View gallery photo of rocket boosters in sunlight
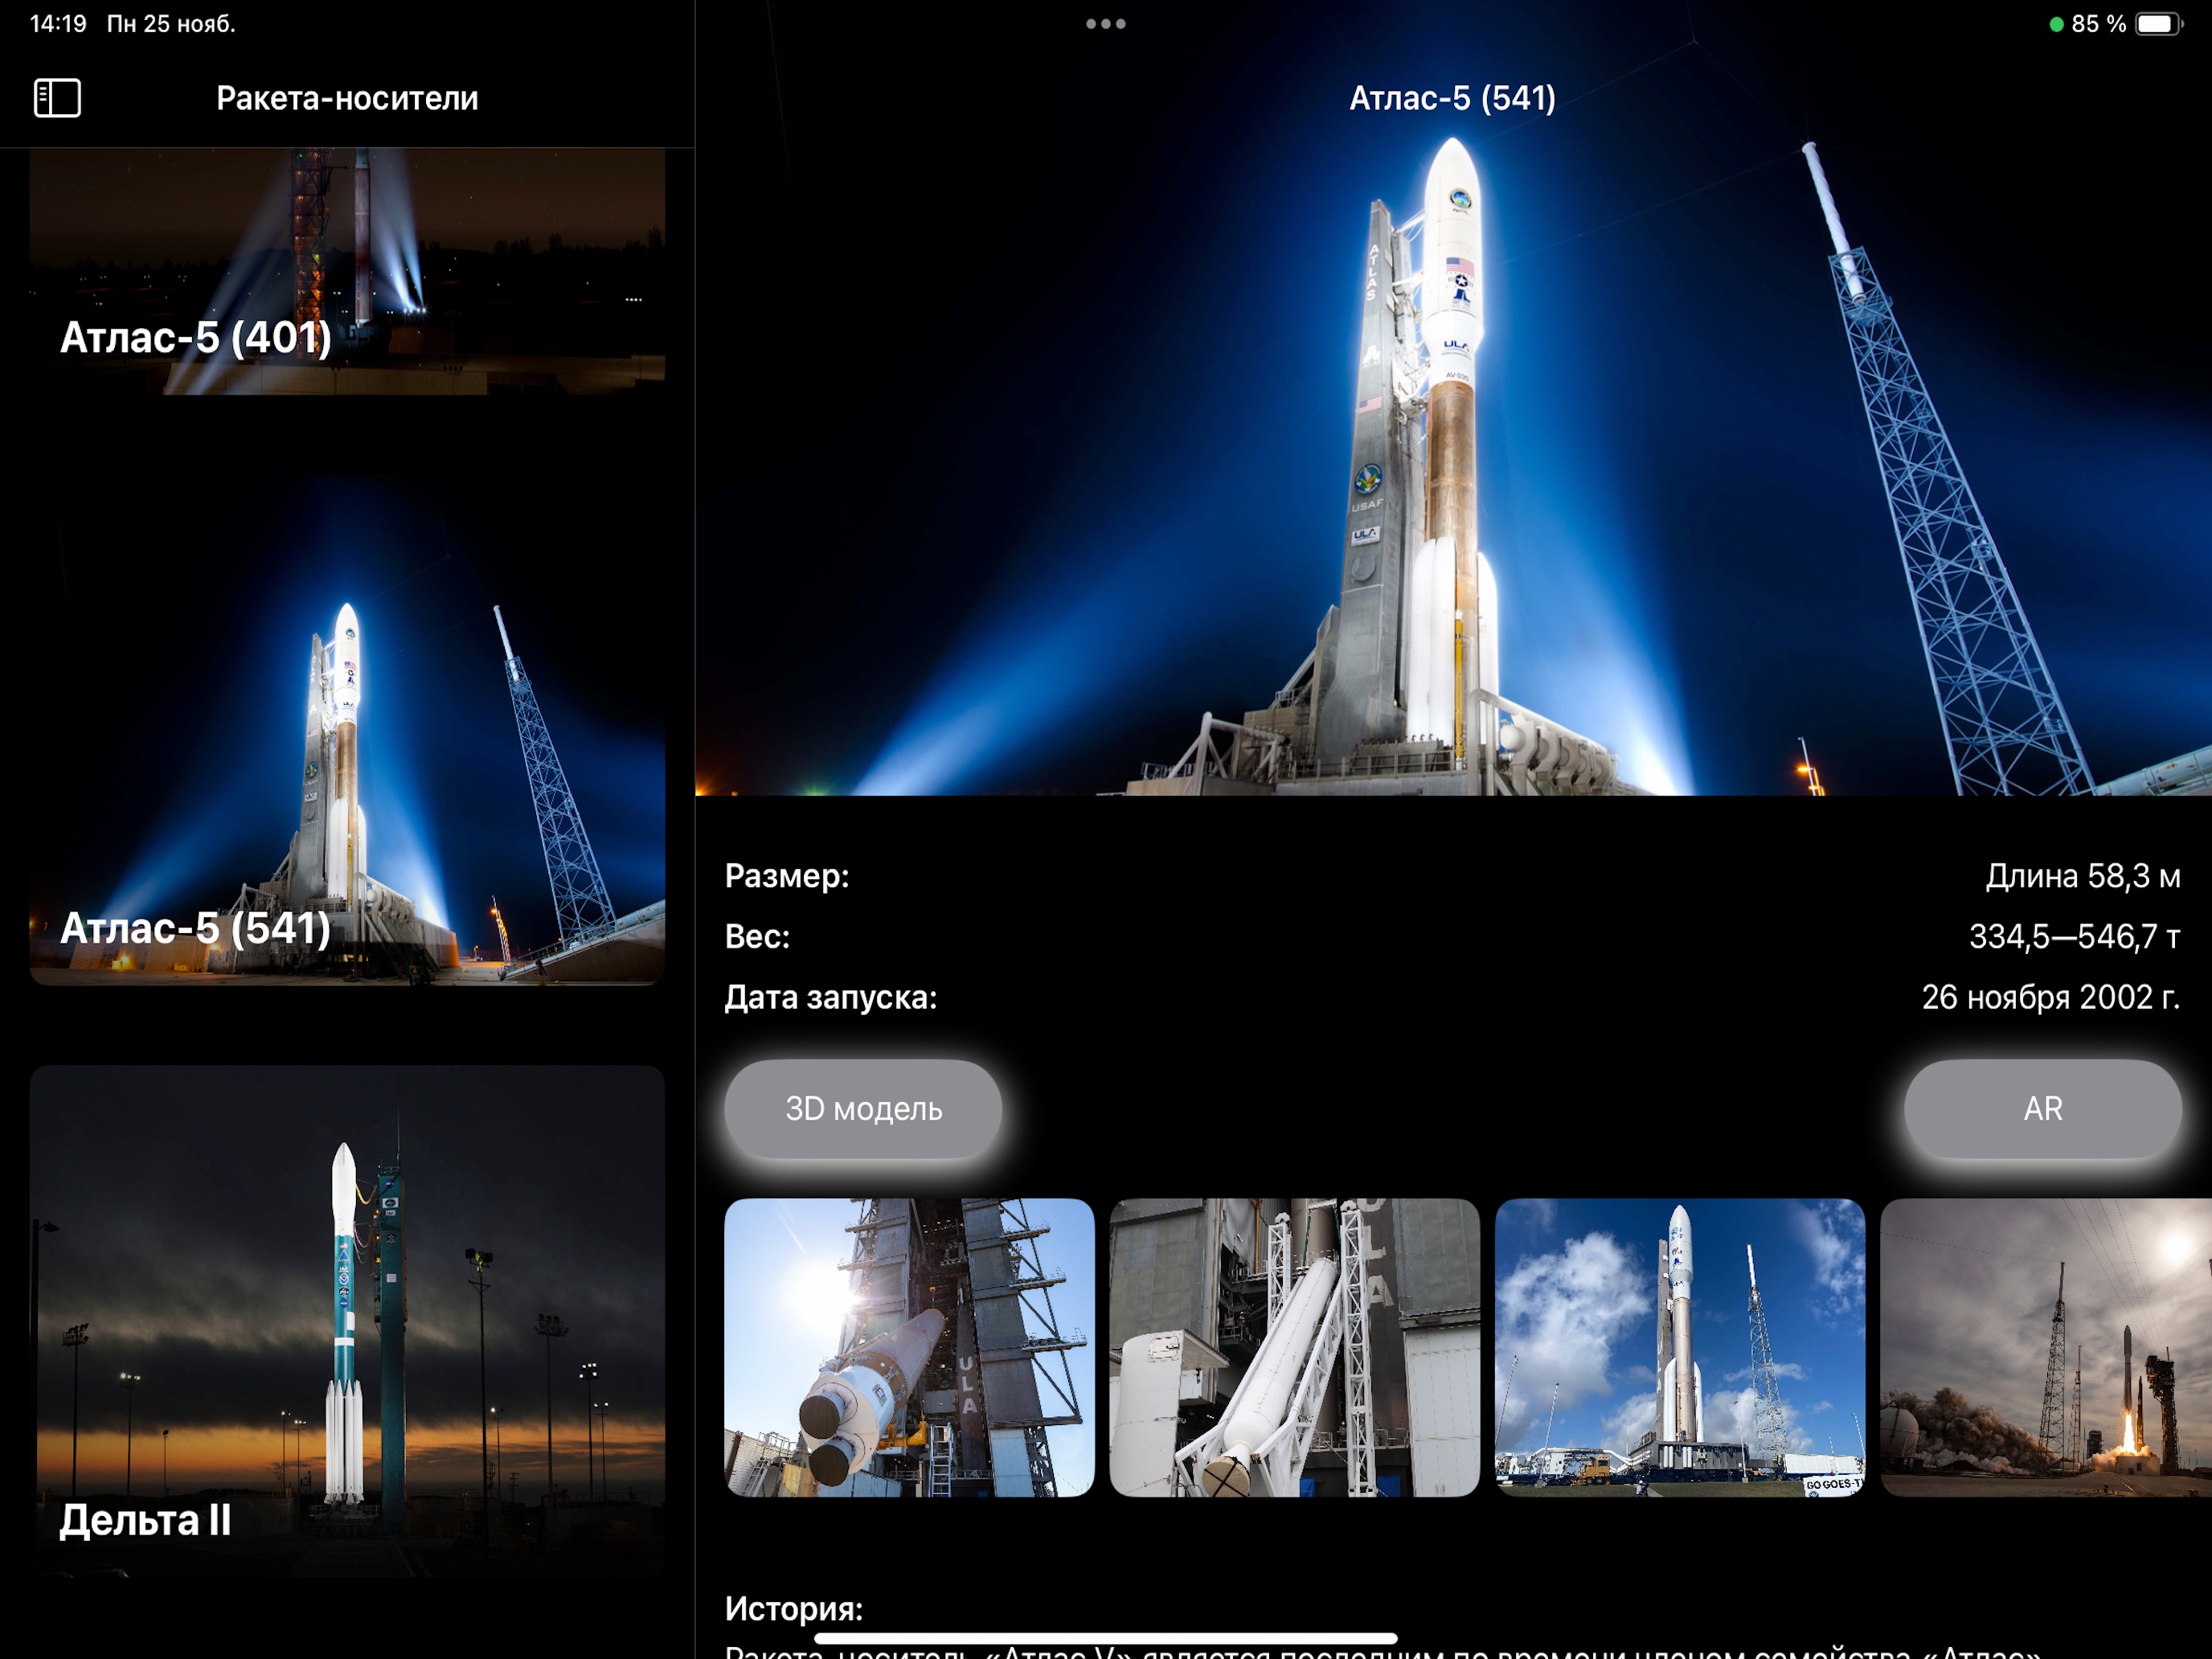Viewport: 2212px width, 1659px height. point(909,1347)
